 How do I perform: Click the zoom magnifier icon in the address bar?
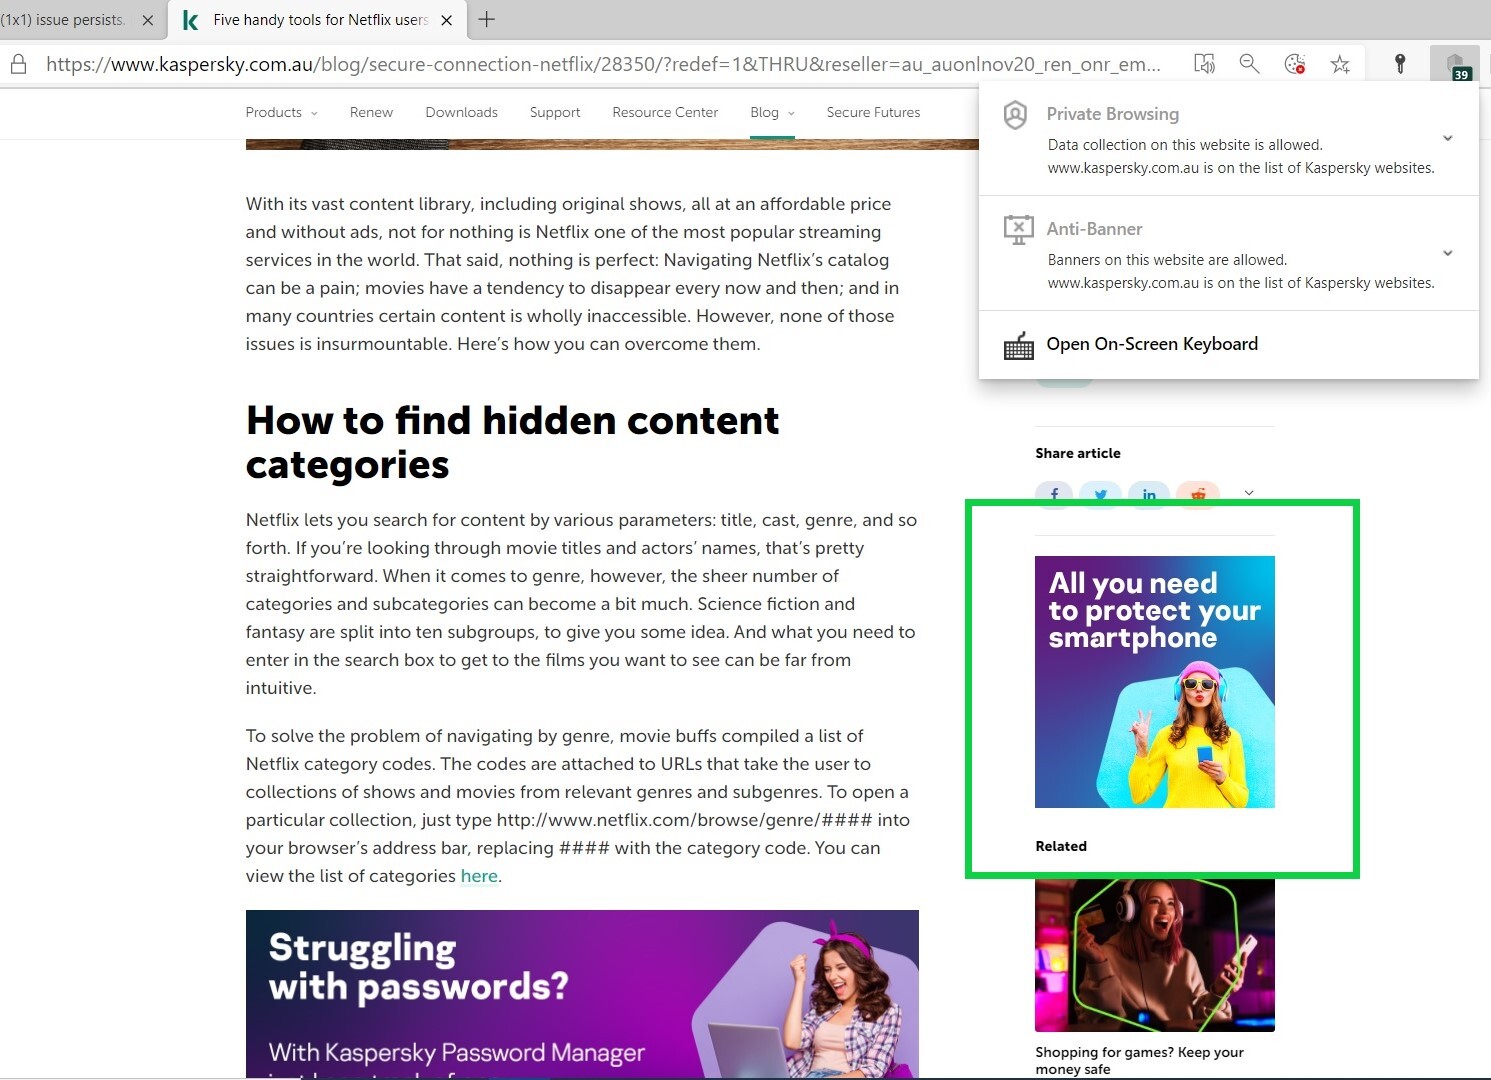(x=1249, y=64)
